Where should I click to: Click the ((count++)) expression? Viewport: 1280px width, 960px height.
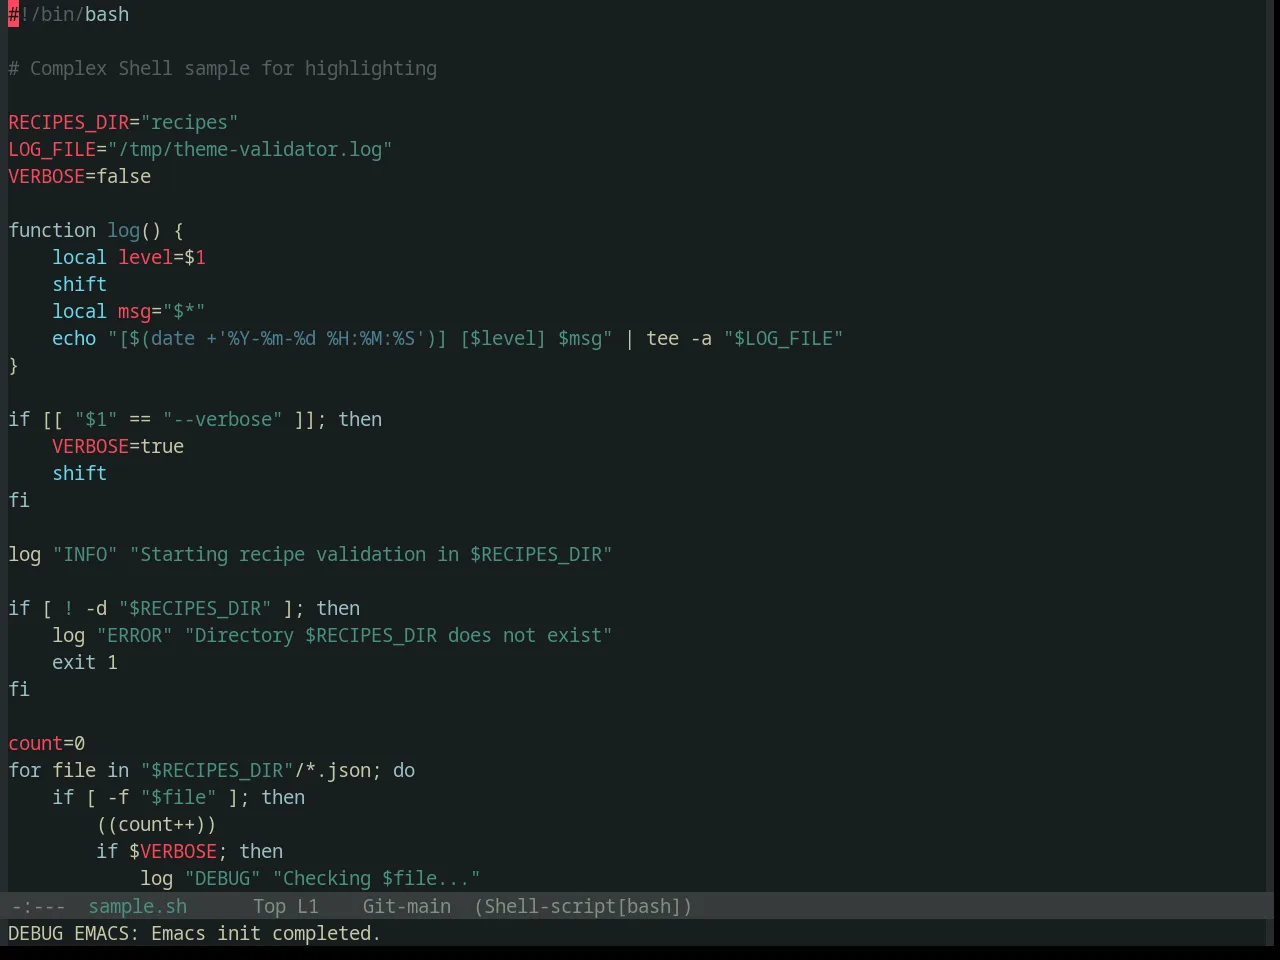[156, 824]
